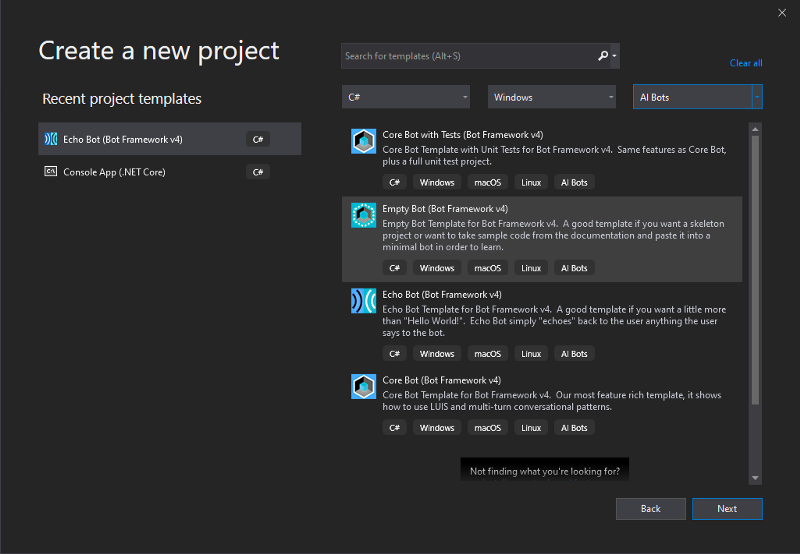Click macOS tag under Empty Bot template
Image resolution: width=800 pixels, height=554 pixels.
point(487,268)
